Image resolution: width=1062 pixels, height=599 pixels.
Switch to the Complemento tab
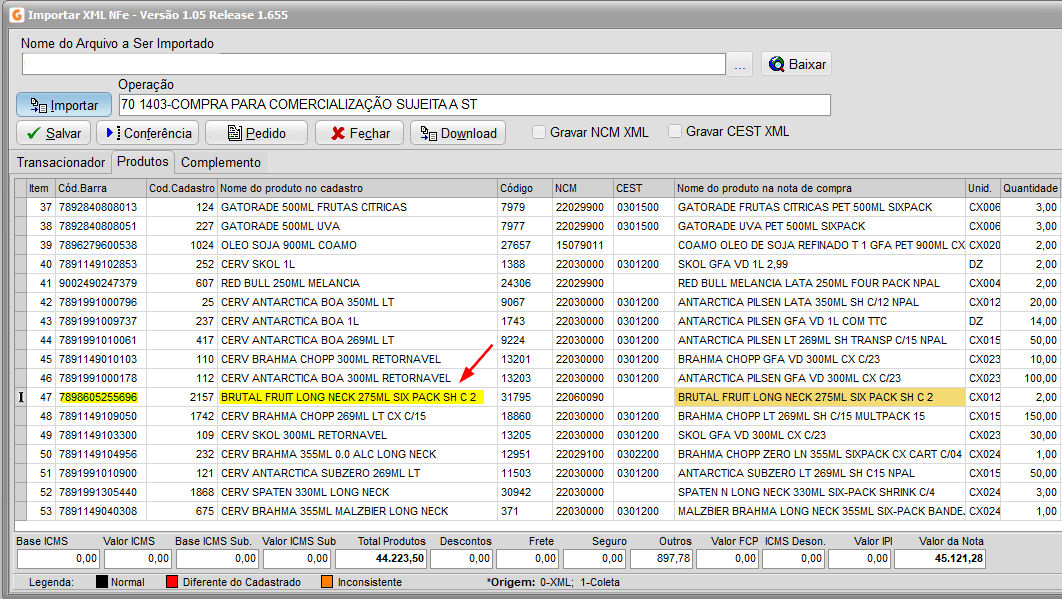point(221,162)
